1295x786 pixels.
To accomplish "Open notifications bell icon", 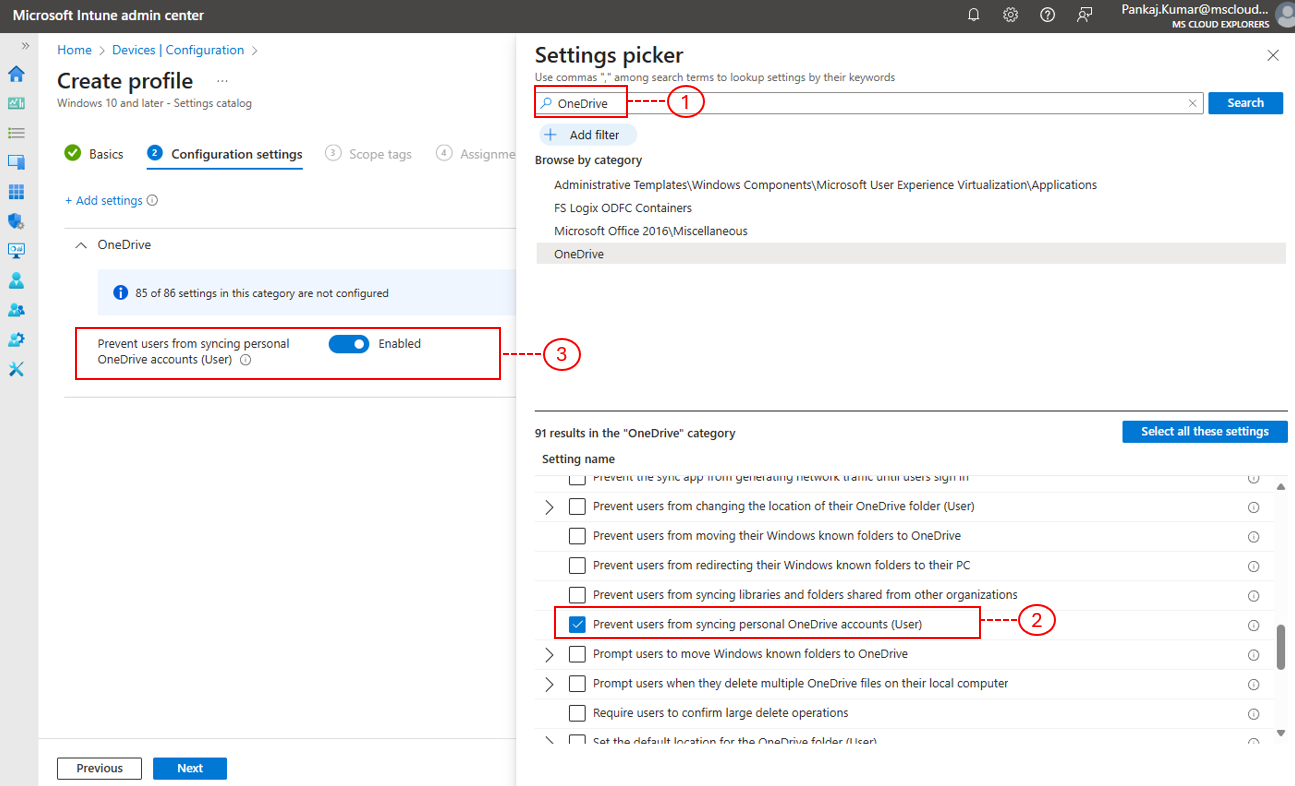I will coord(973,15).
